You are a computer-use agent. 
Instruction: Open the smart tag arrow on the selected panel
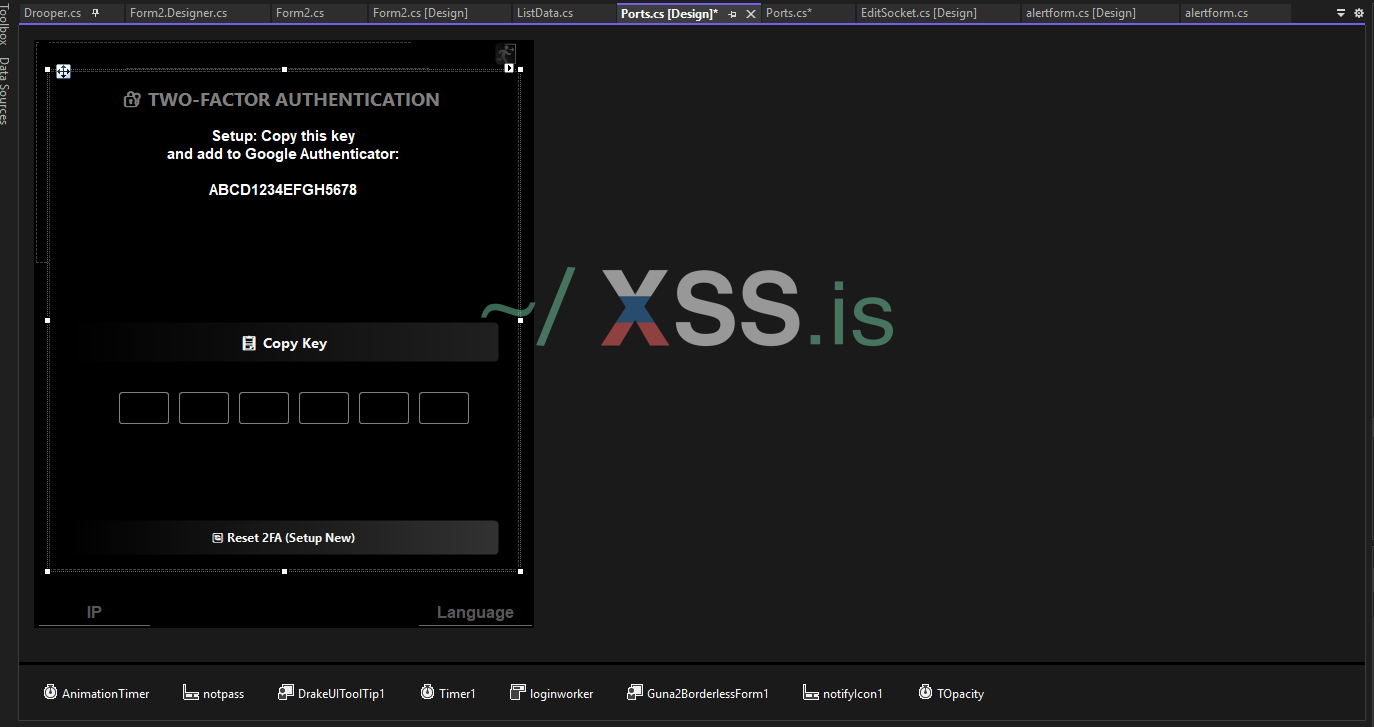click(509, 69)
